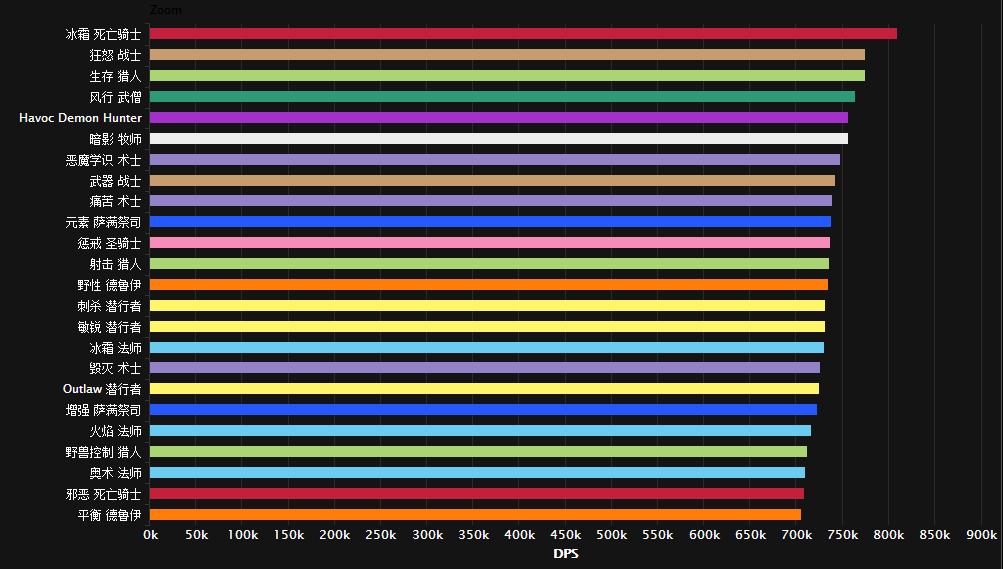Click the 元素 萨满祭司 label
Image resolution: width=1003 pixels, height=569 pixels.
point(103,222)
